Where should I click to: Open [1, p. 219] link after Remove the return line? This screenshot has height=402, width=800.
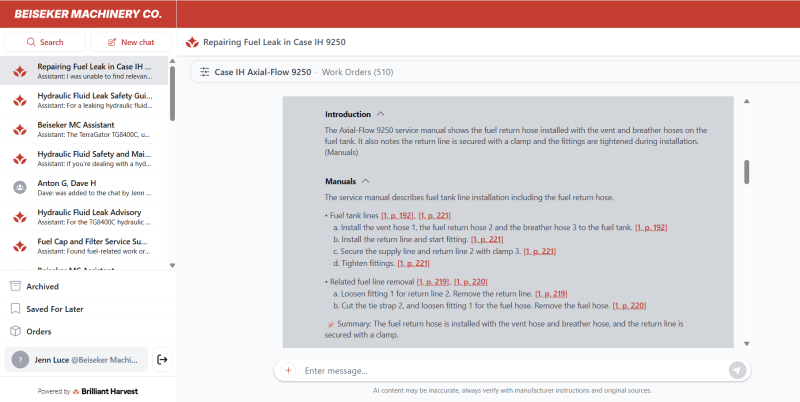click(x=551, y=294)
